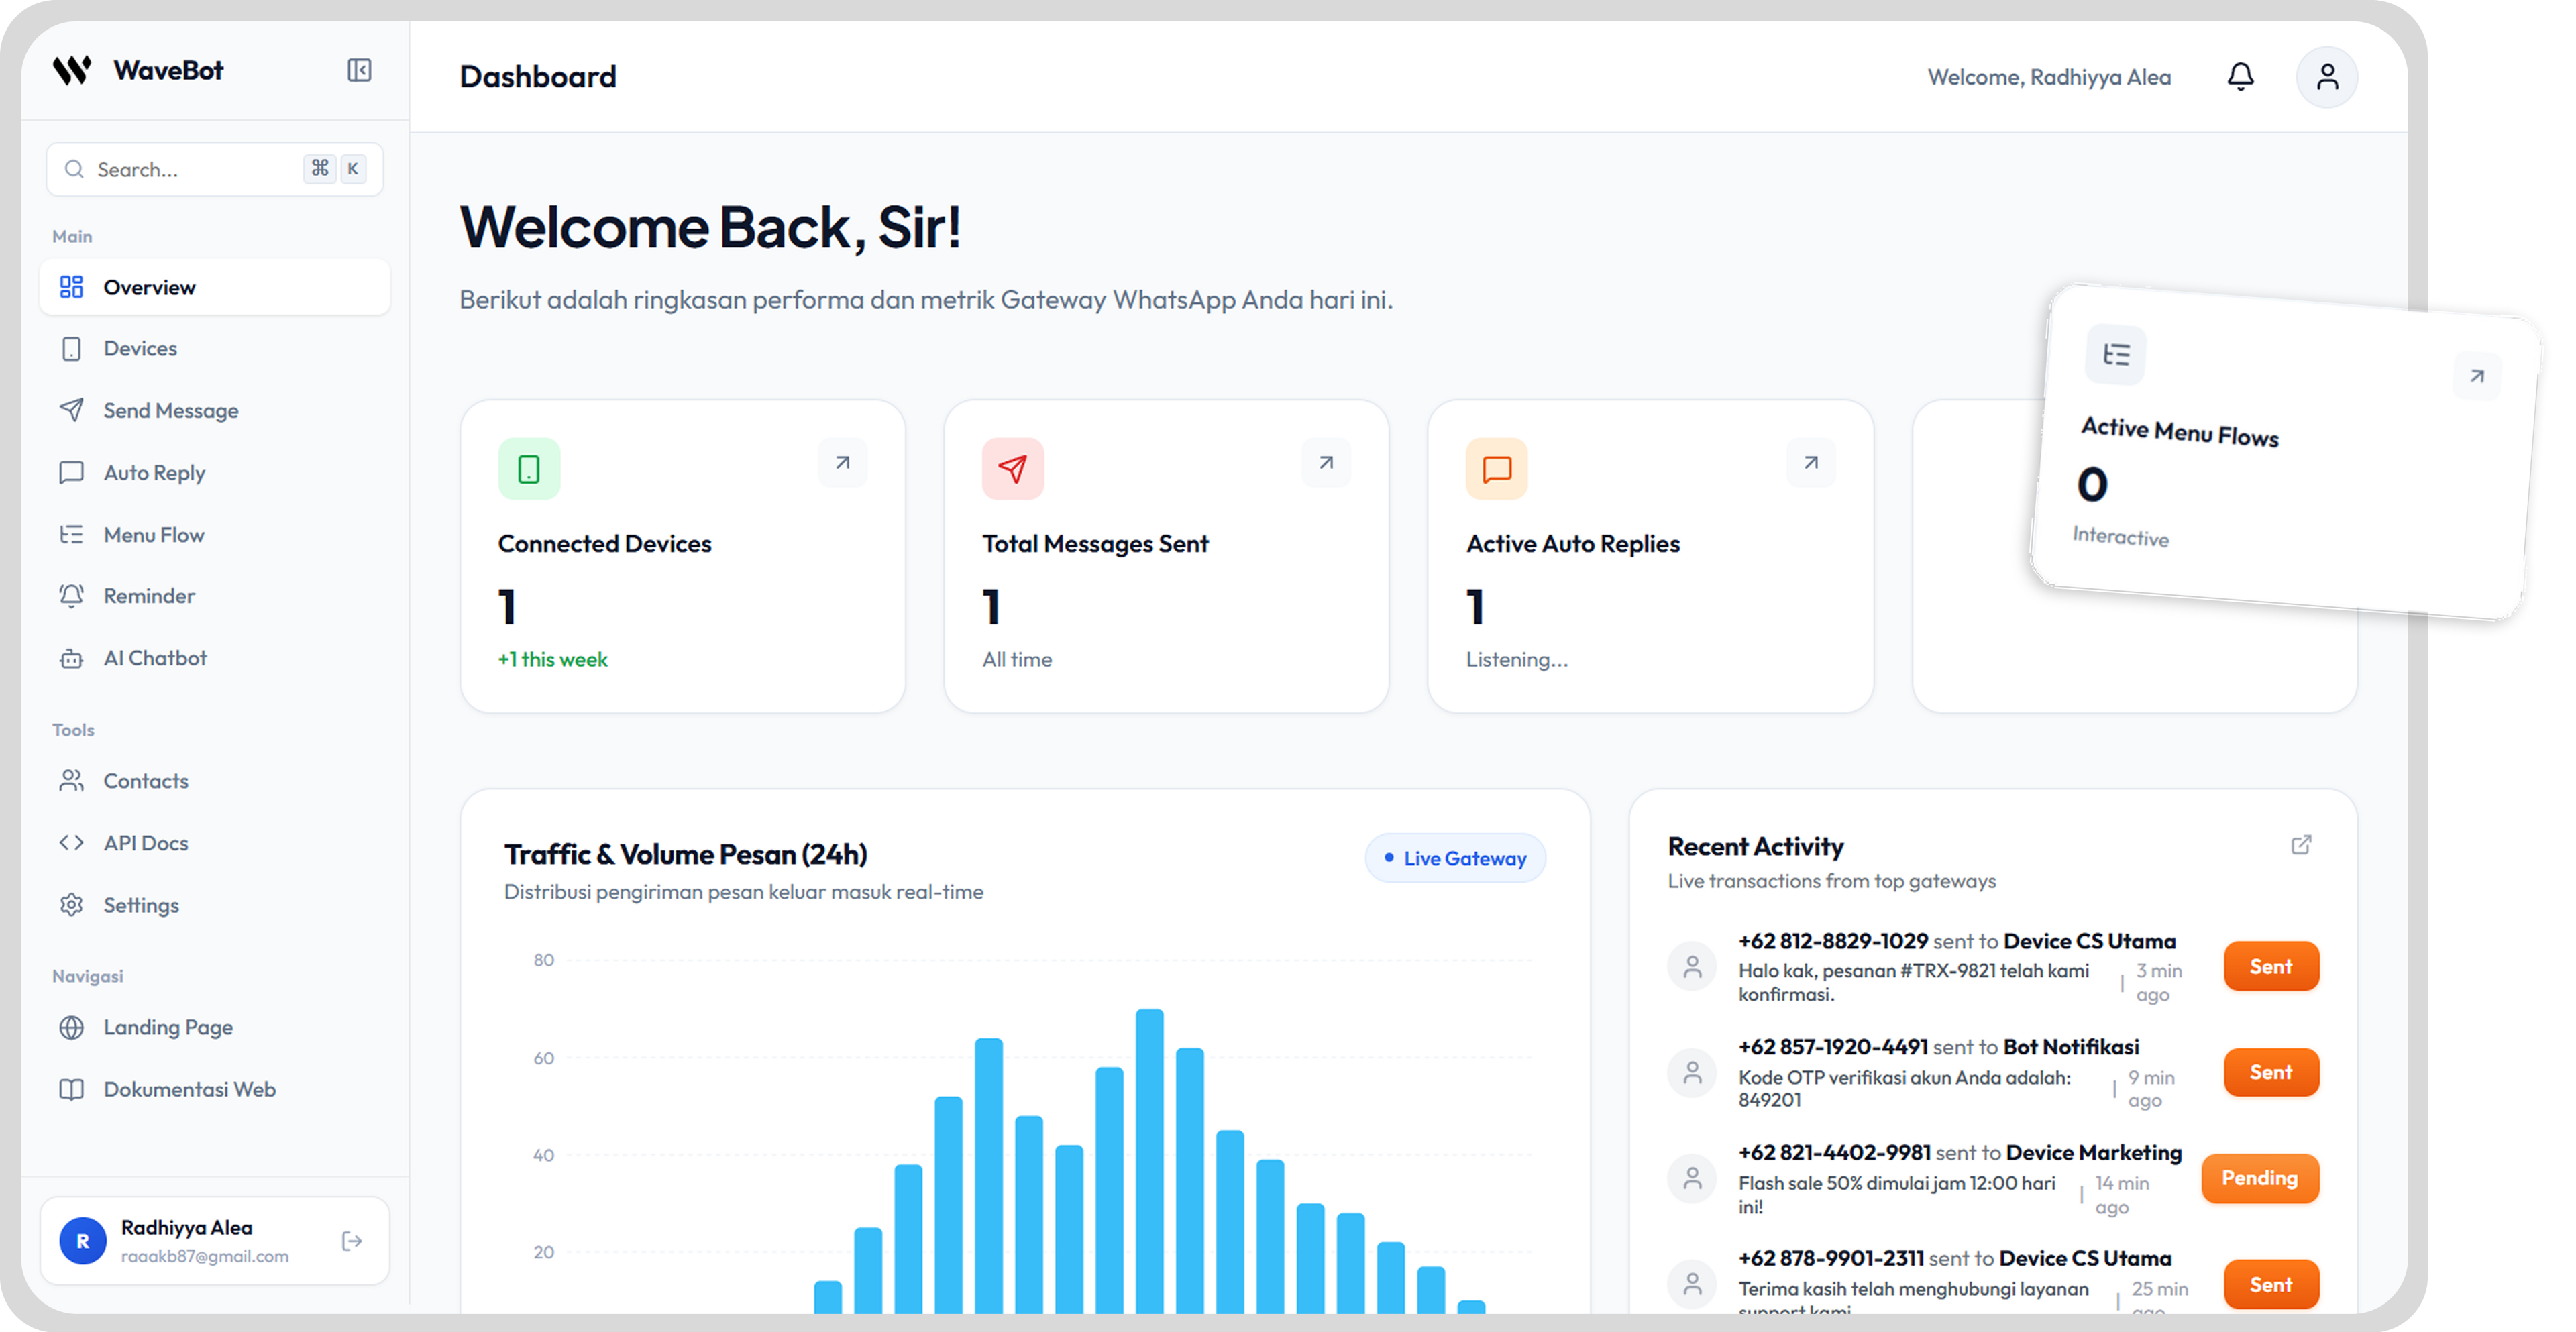
Task: Click Sent badge for +62 812-8829-1029
Action: click(2270, 966)
